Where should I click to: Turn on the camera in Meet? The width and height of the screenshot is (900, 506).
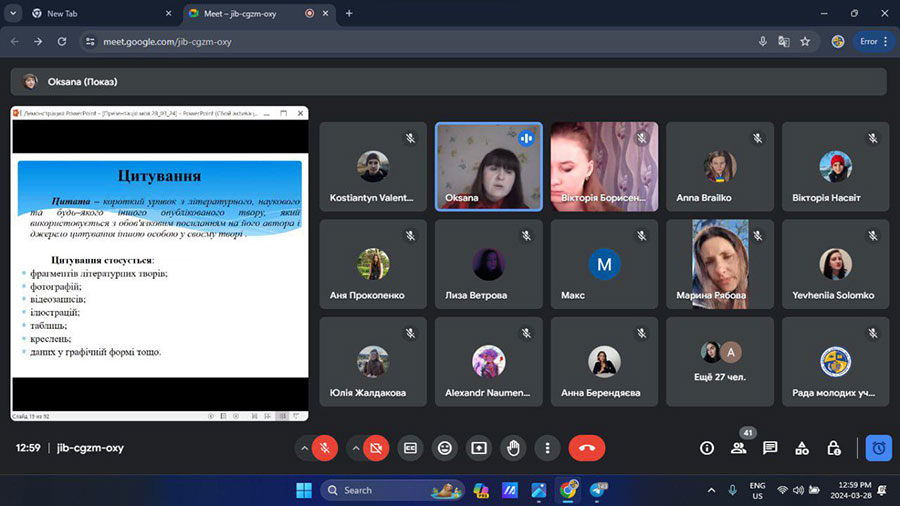[376, 448]
